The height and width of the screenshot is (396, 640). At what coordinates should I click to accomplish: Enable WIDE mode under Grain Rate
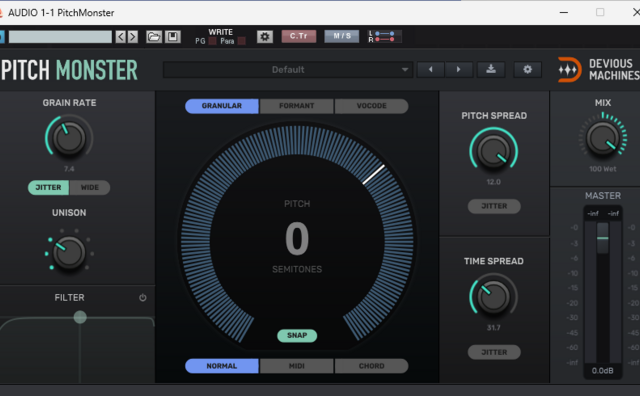[90, 187]
